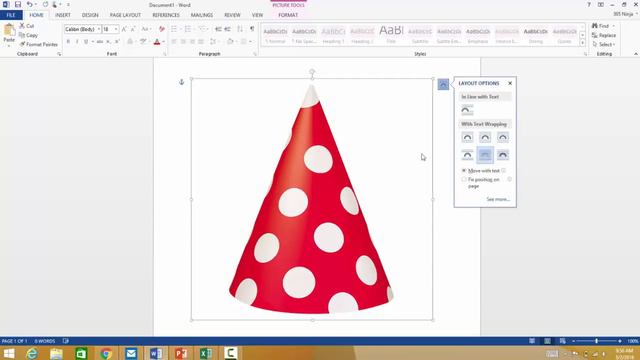Screen dimensions: 640x360
Task: Click the Multilevel List icon
Action: [x=202, y=29]
